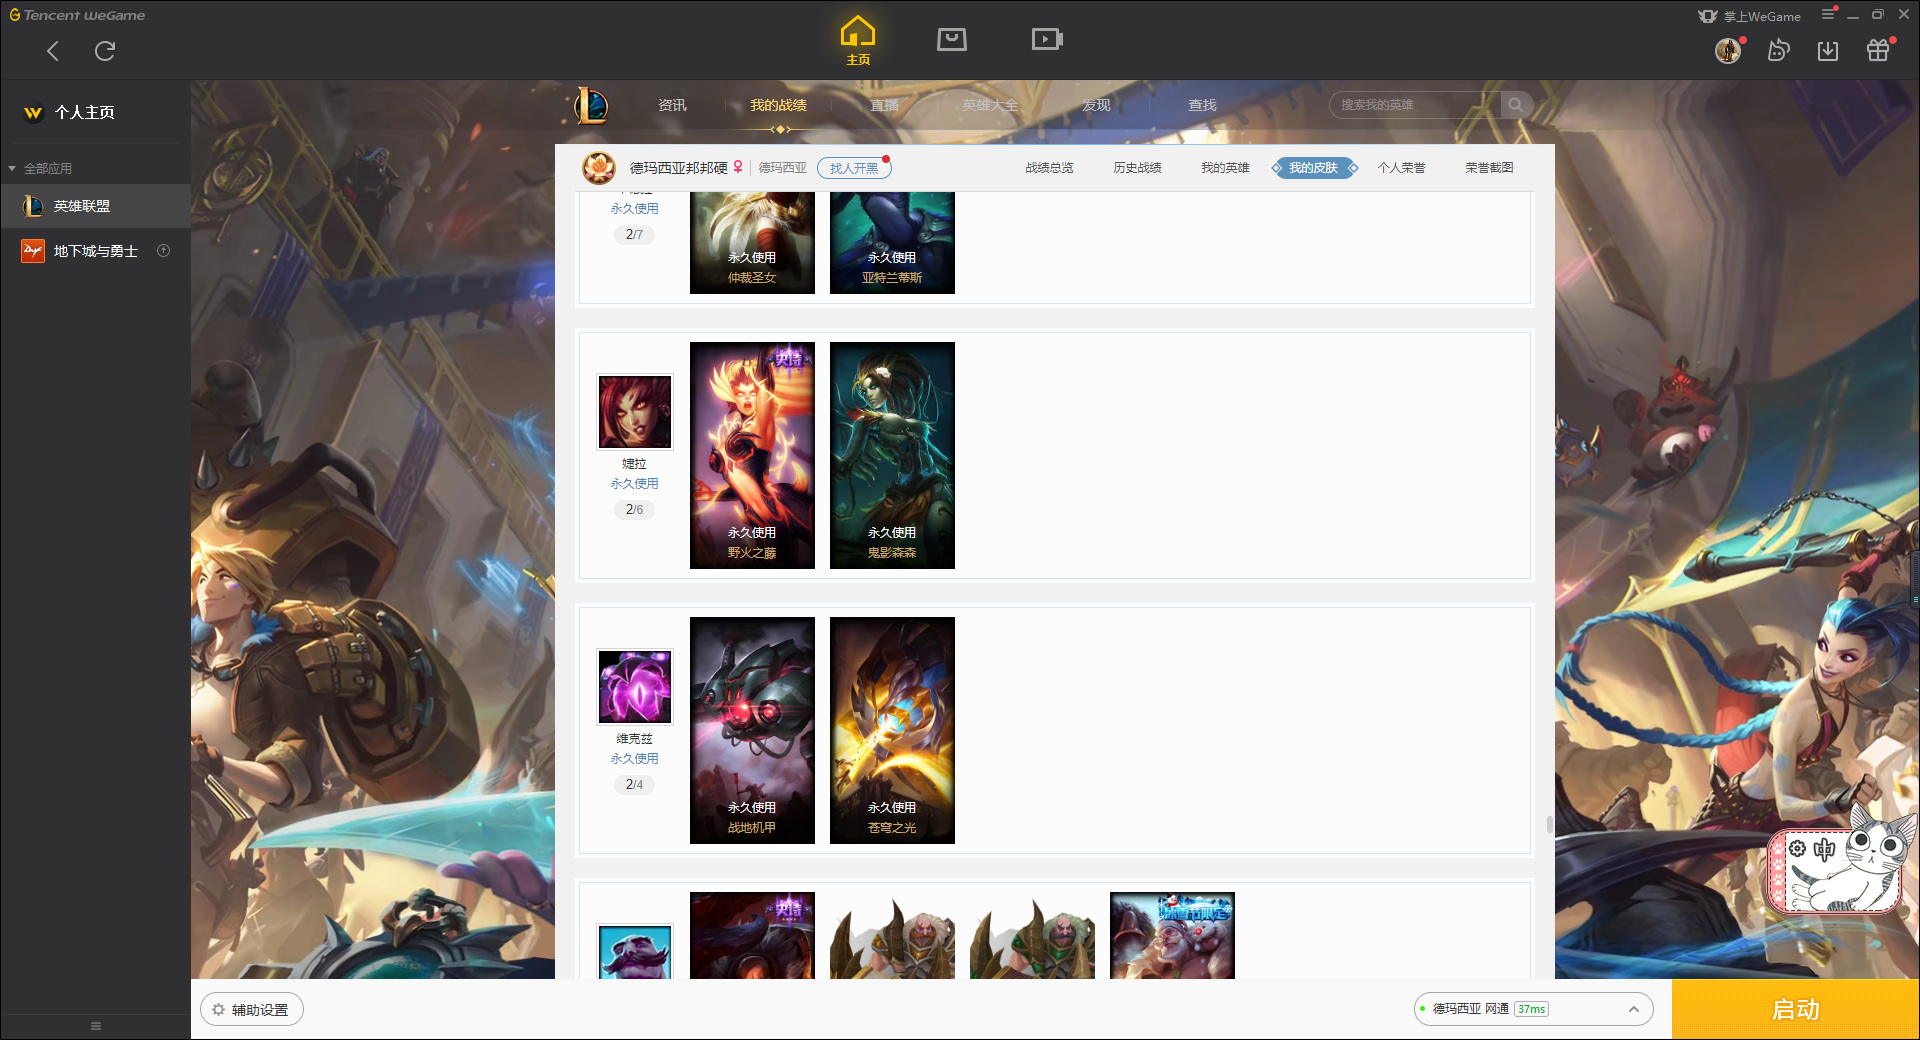
Task: Open the 掌上WeGame mobile link
Action: [x=1750, y=16]
